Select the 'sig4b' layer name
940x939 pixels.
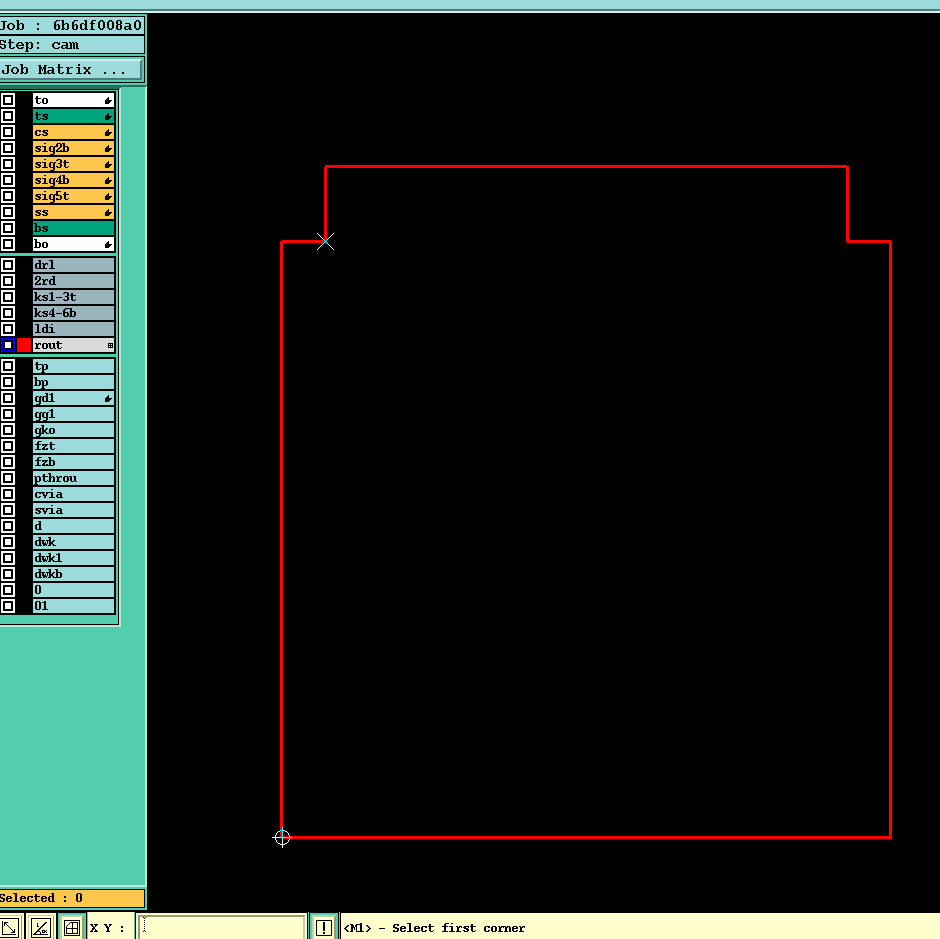[x=74, y=180]
